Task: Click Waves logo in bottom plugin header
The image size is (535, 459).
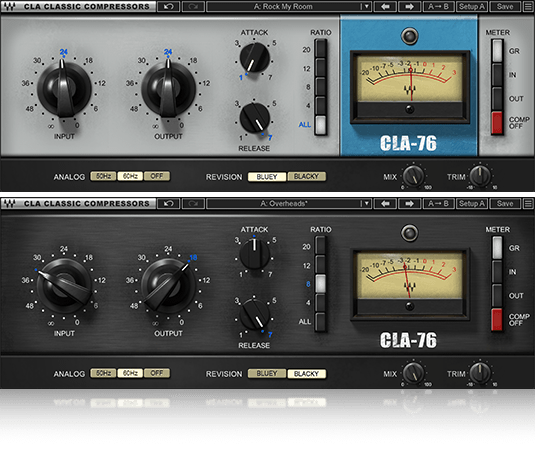Action: (10, 204)
